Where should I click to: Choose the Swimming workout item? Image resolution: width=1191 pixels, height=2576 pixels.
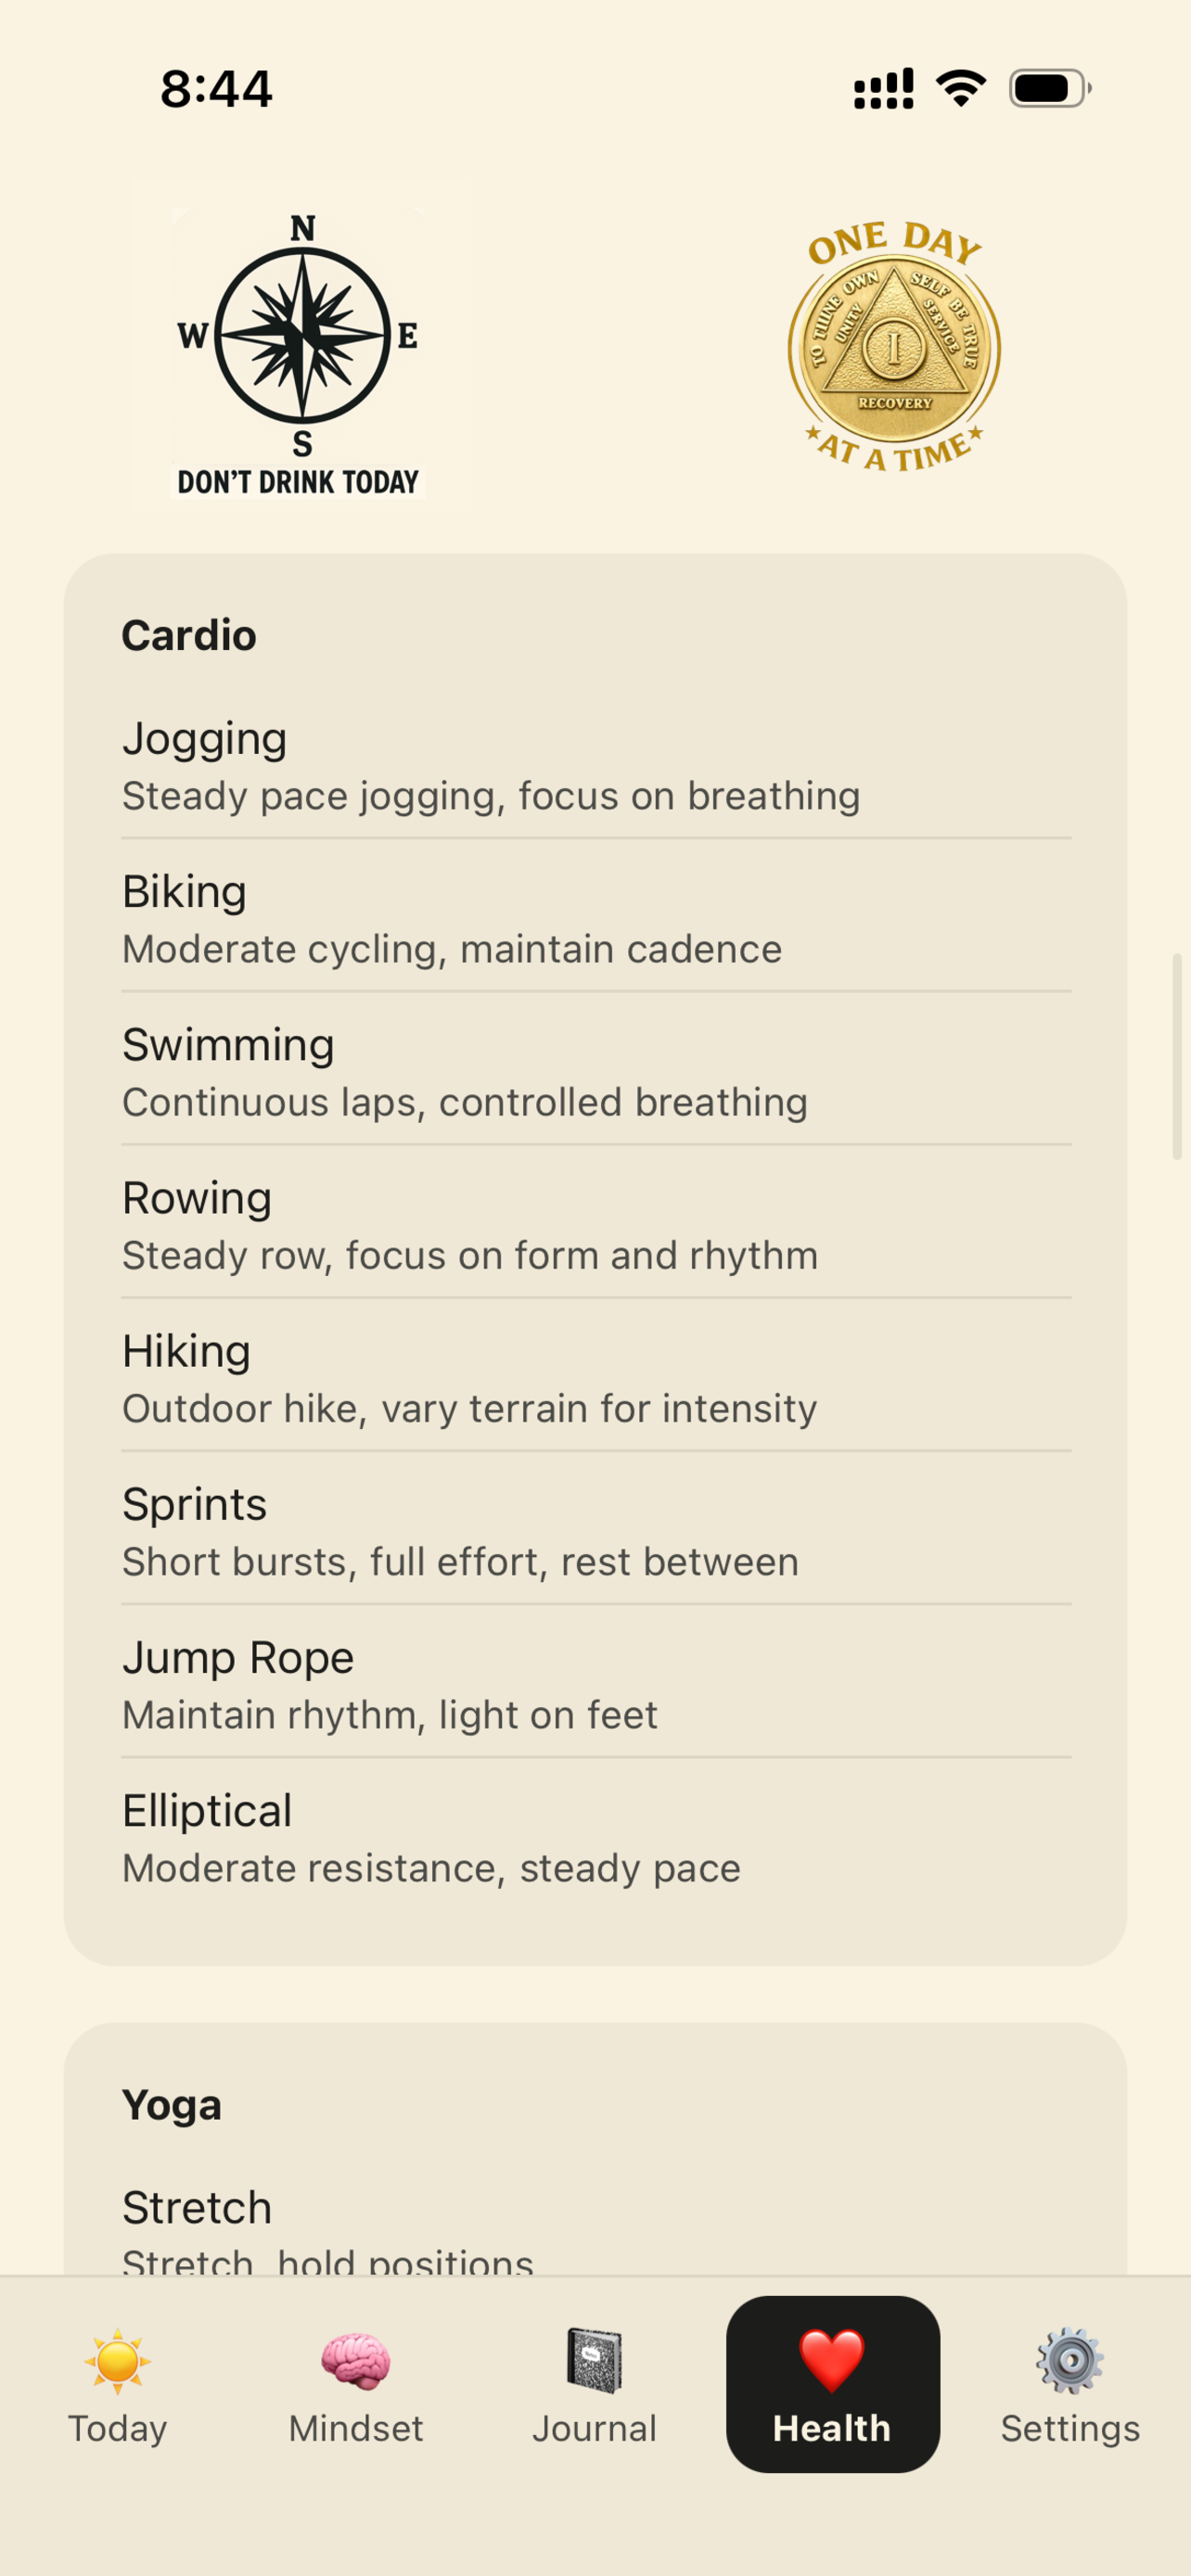596,1072
